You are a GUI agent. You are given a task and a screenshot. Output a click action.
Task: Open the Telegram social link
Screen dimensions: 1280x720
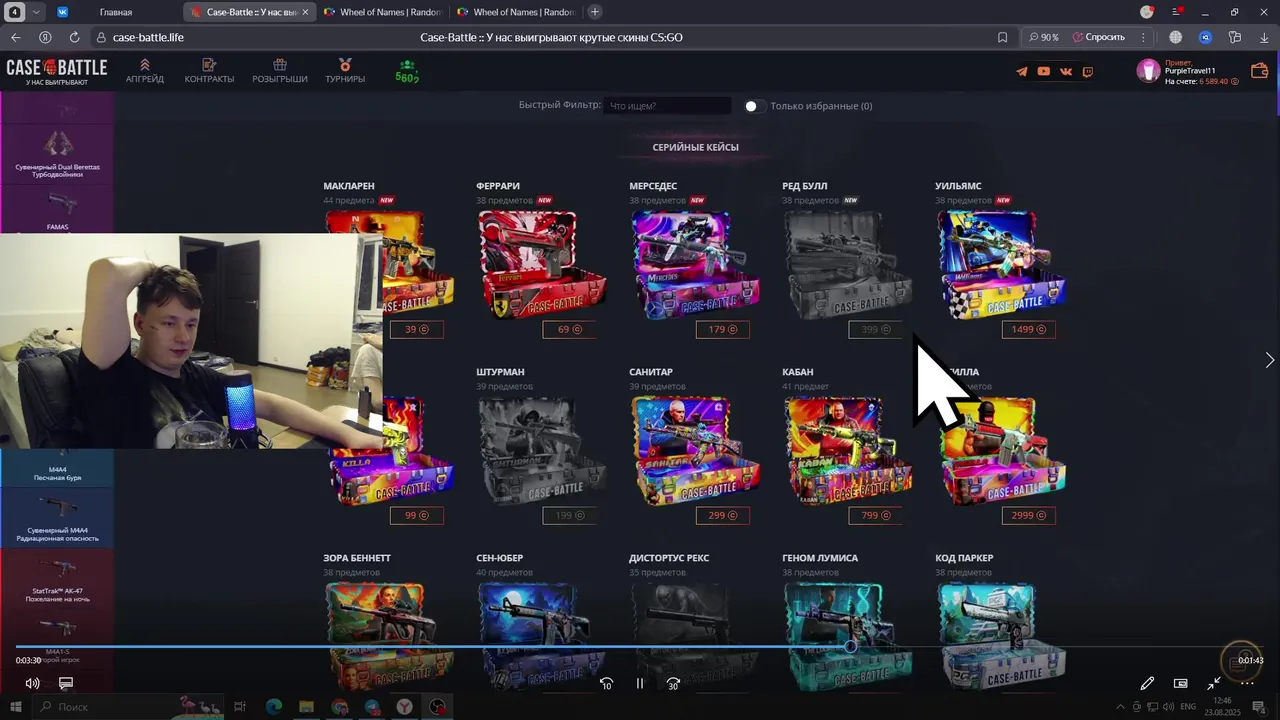point(1022,71)
